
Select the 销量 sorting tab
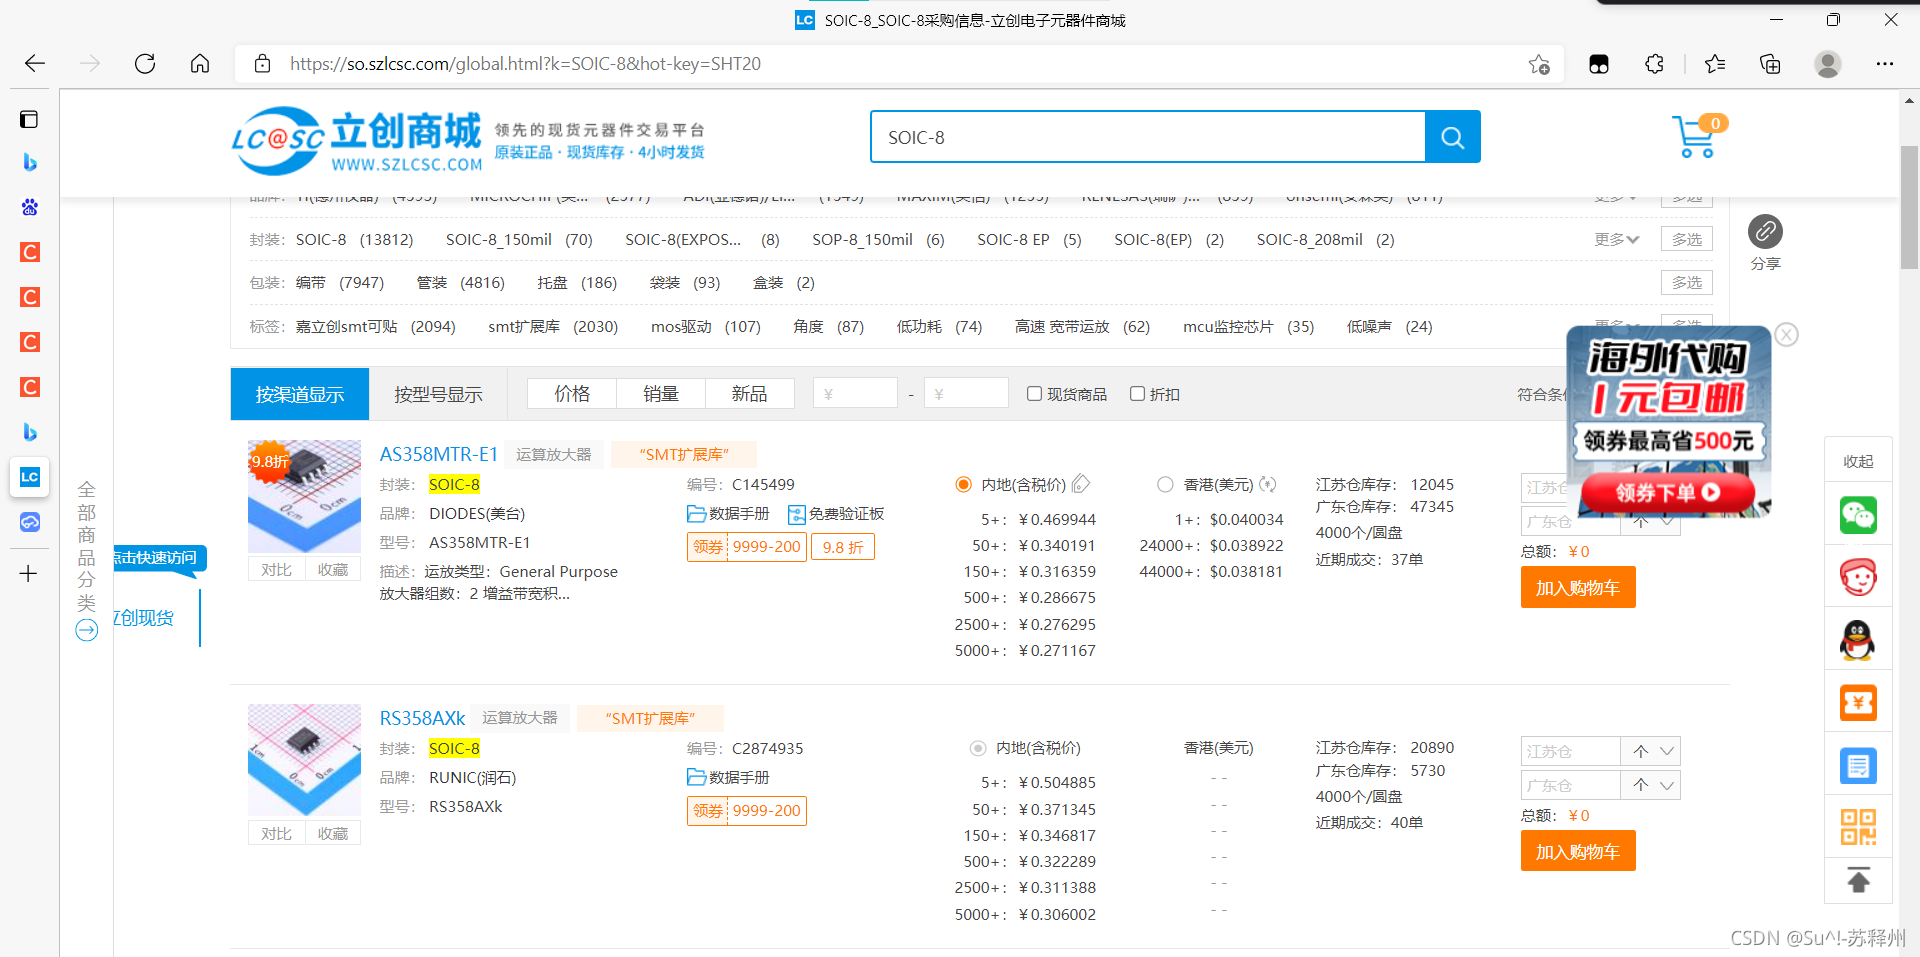[660, 393]
